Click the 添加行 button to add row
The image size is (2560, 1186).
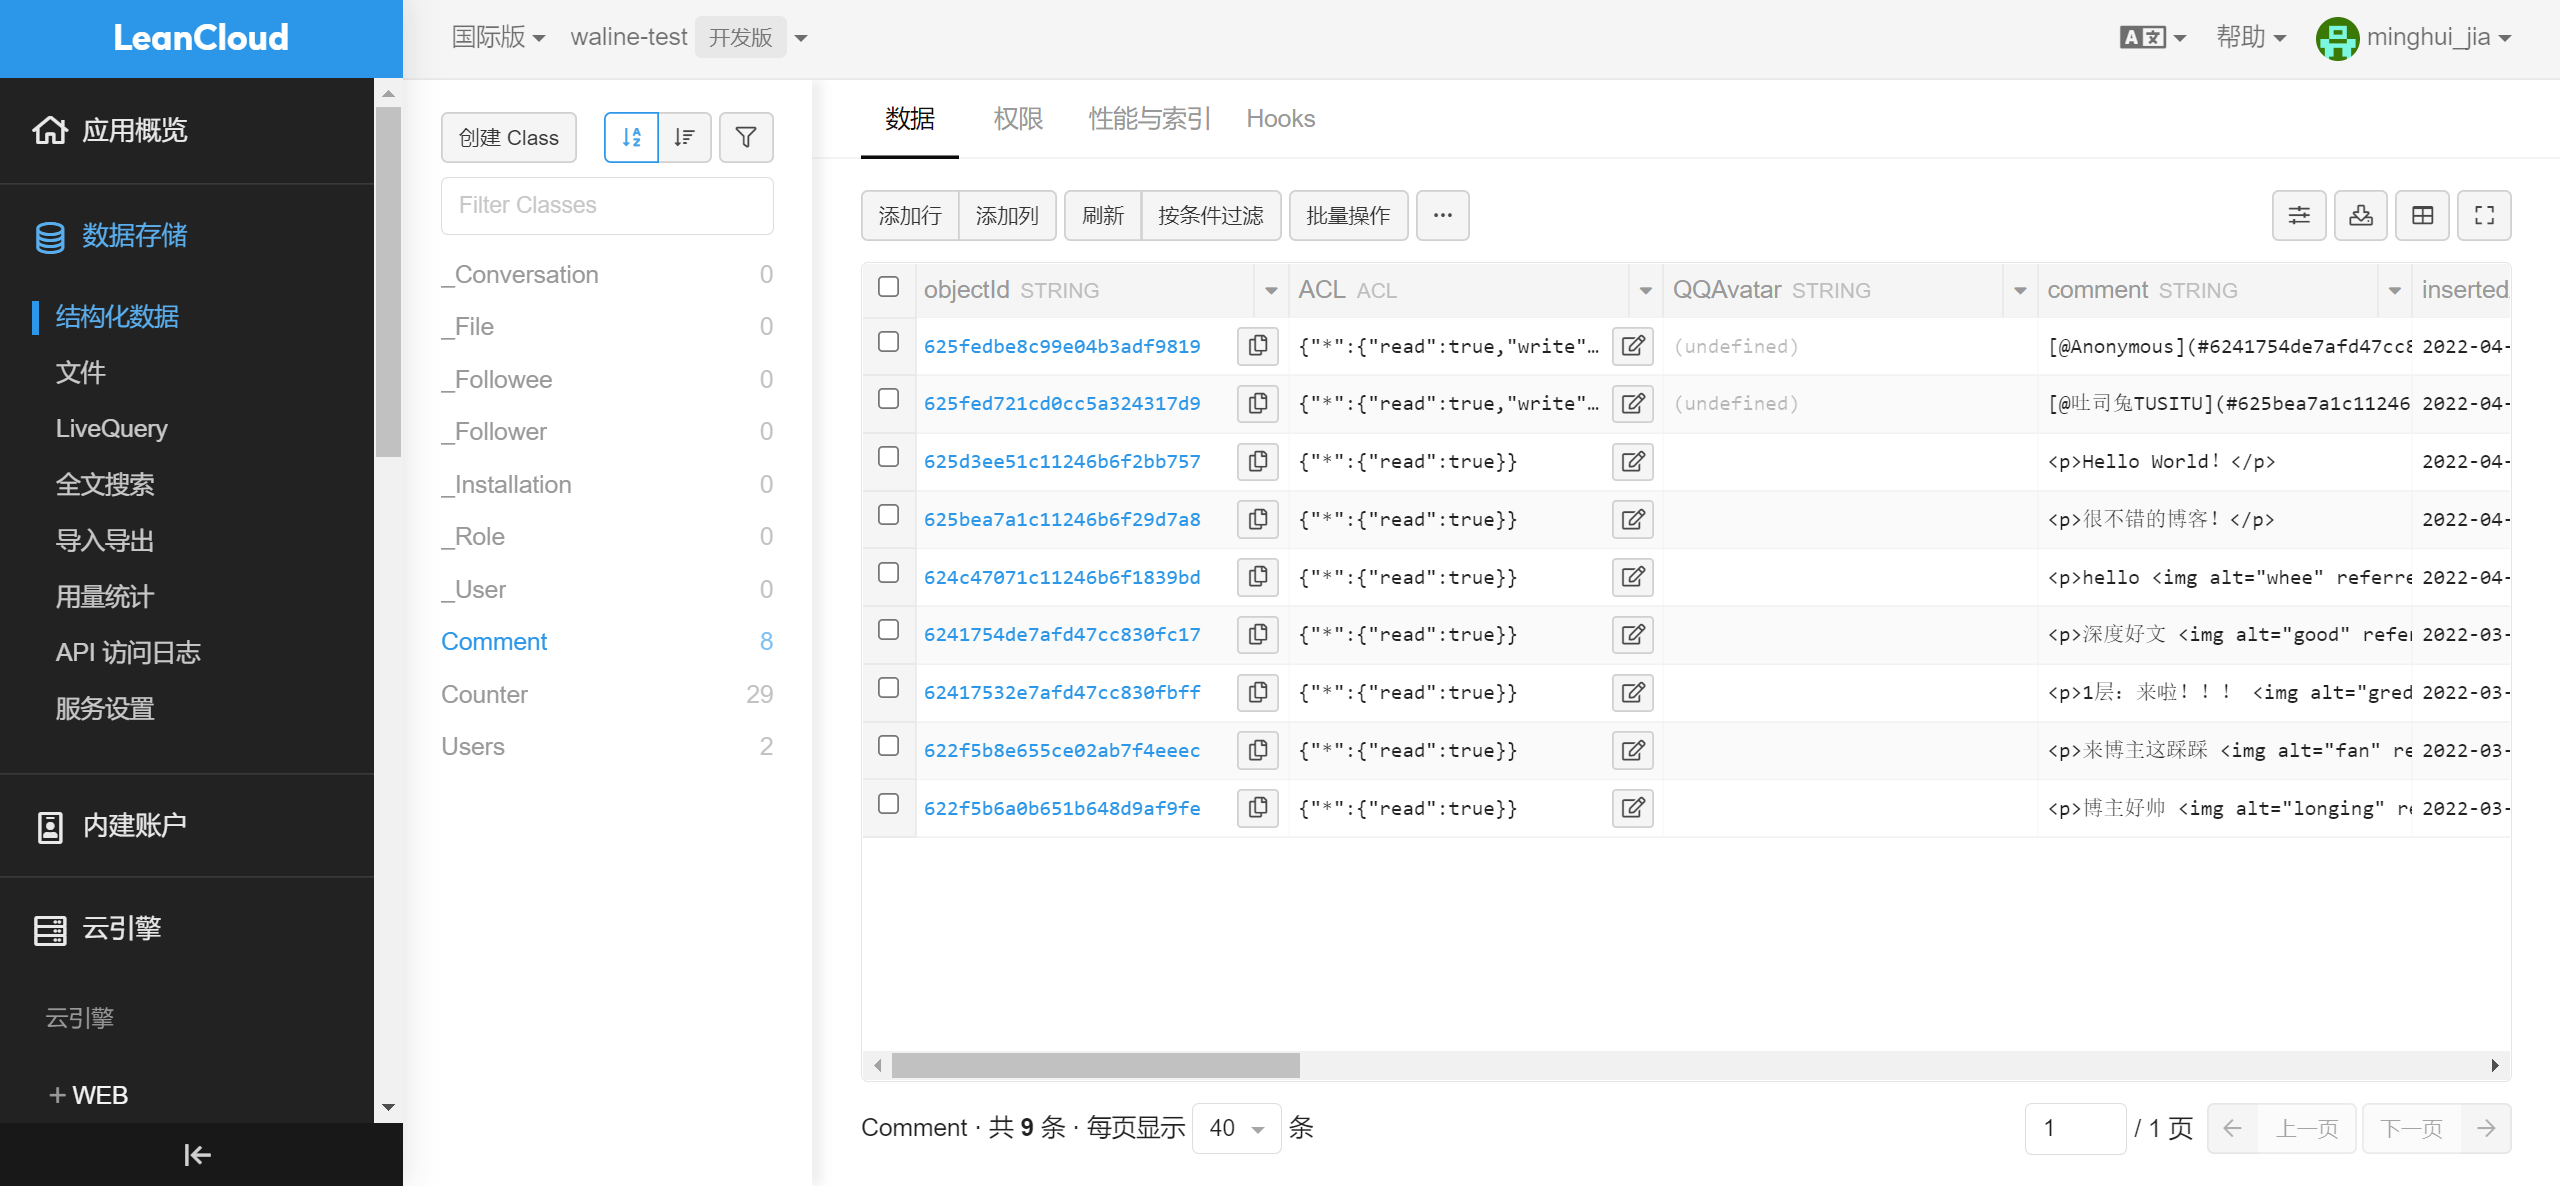point(908,215)
